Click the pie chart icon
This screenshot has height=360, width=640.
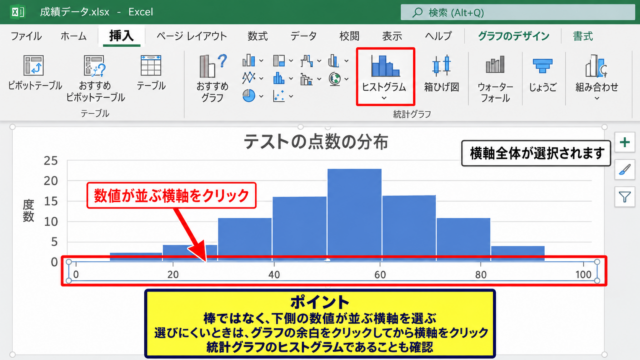249,96
